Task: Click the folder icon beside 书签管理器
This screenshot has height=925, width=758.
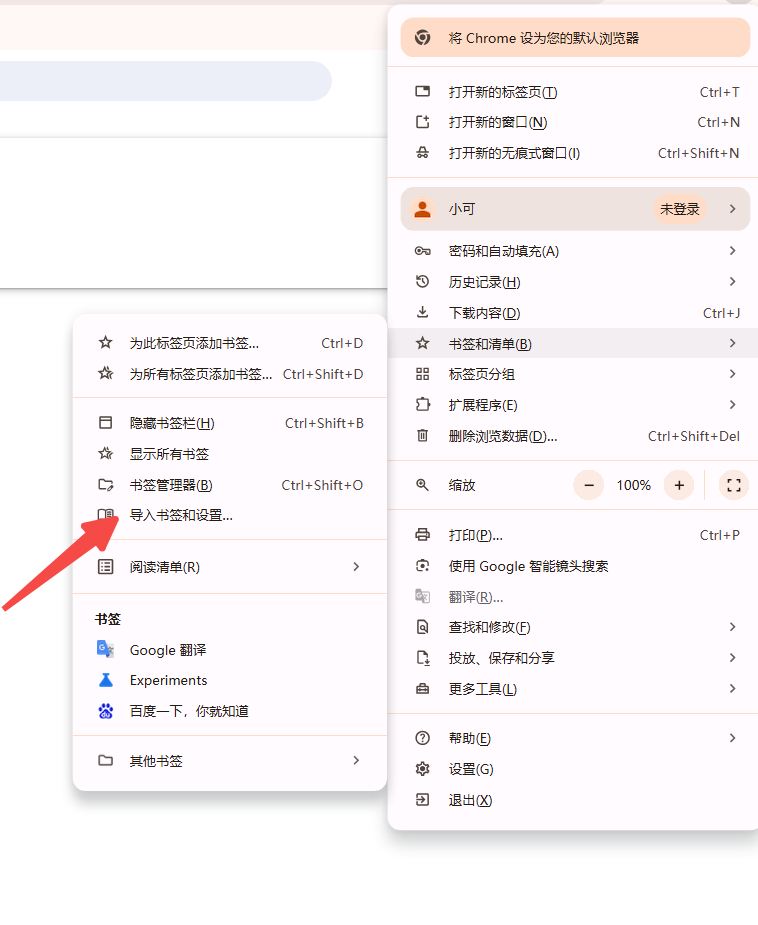Action: coord(106,485)
